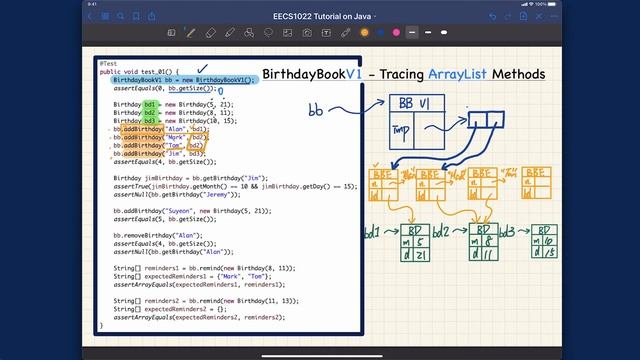The image size is (640, 360).
Task: Tap the Wi-Fi indicator in status bar
Action: point(531,4)
